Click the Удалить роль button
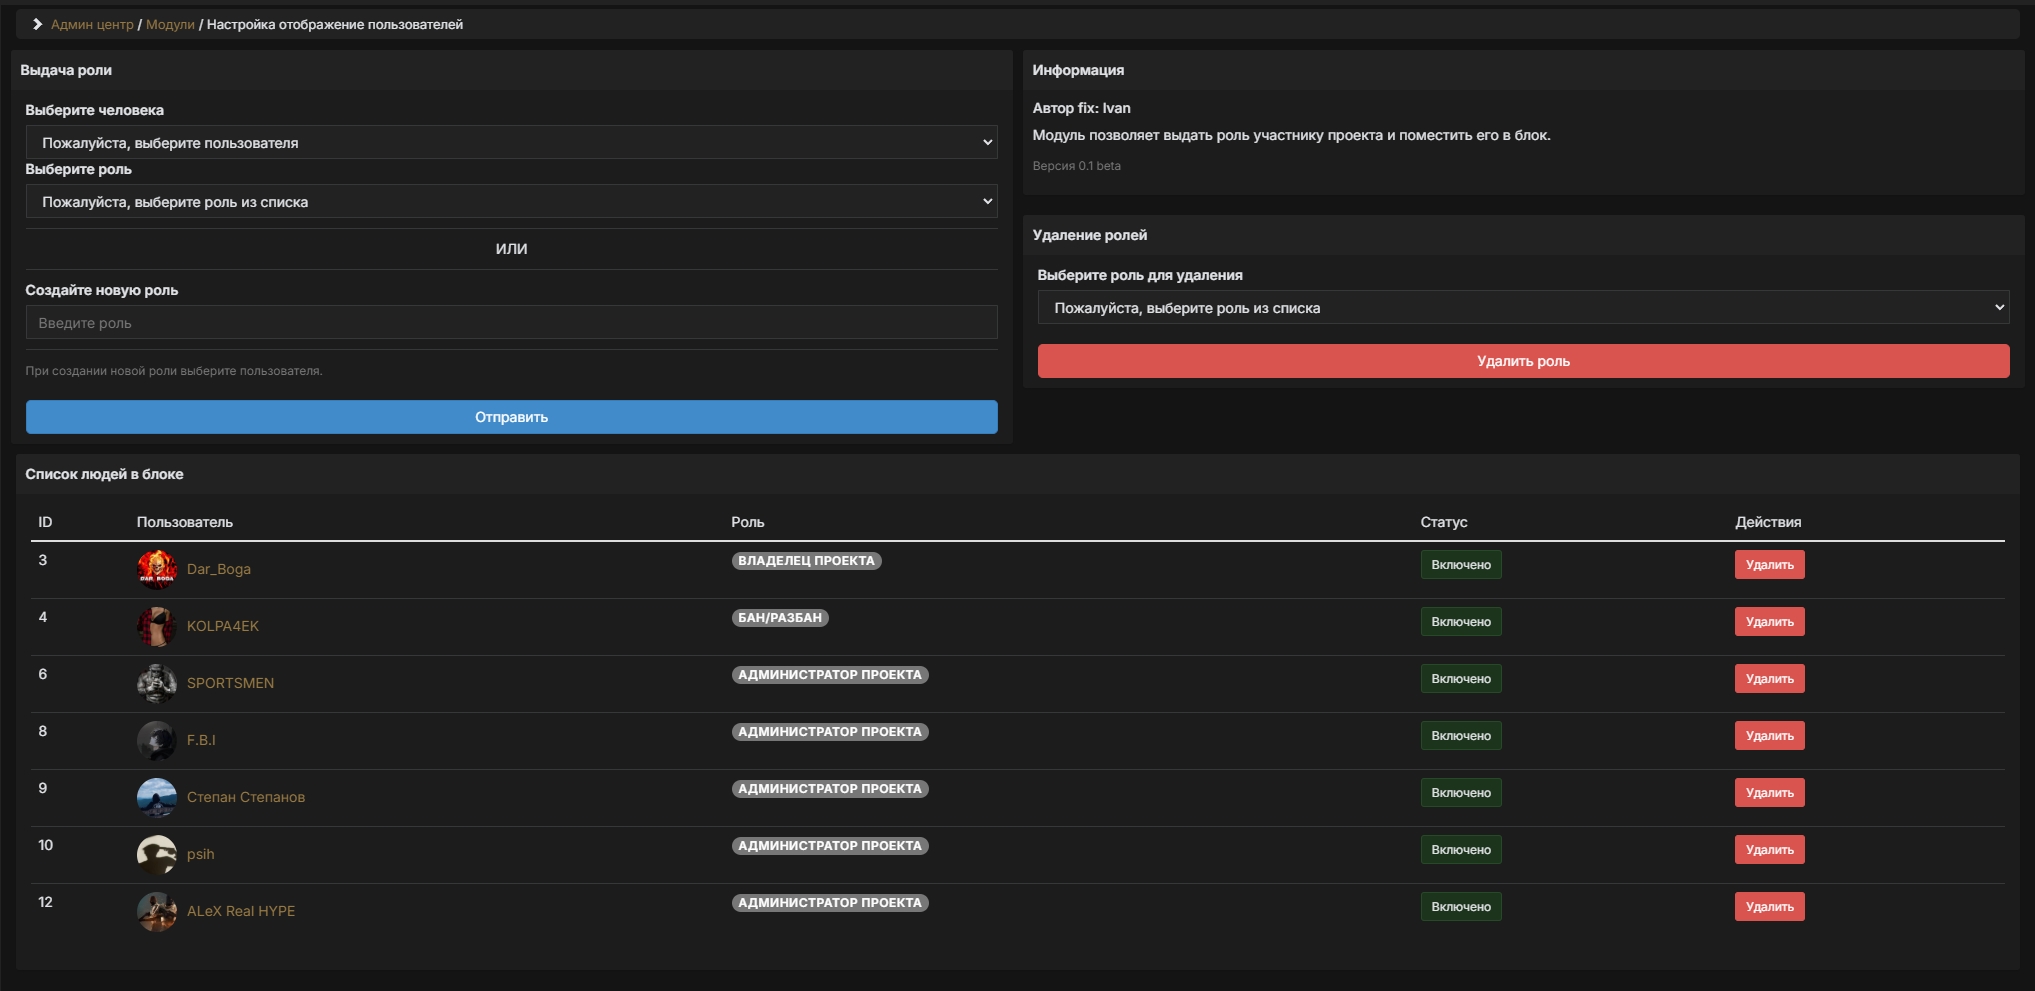Image resolution: width=2035 pixels, height=991 pixels. (x=1523, y=361)
